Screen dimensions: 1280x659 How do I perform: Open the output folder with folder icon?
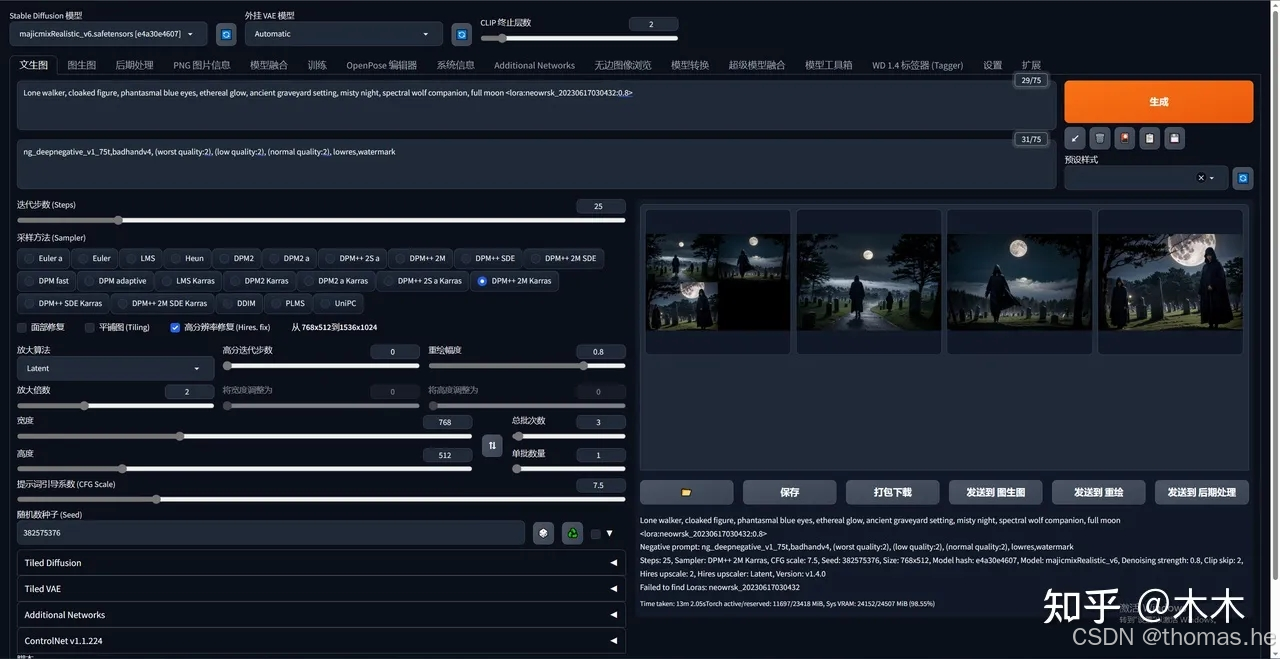tap(686, 492)
